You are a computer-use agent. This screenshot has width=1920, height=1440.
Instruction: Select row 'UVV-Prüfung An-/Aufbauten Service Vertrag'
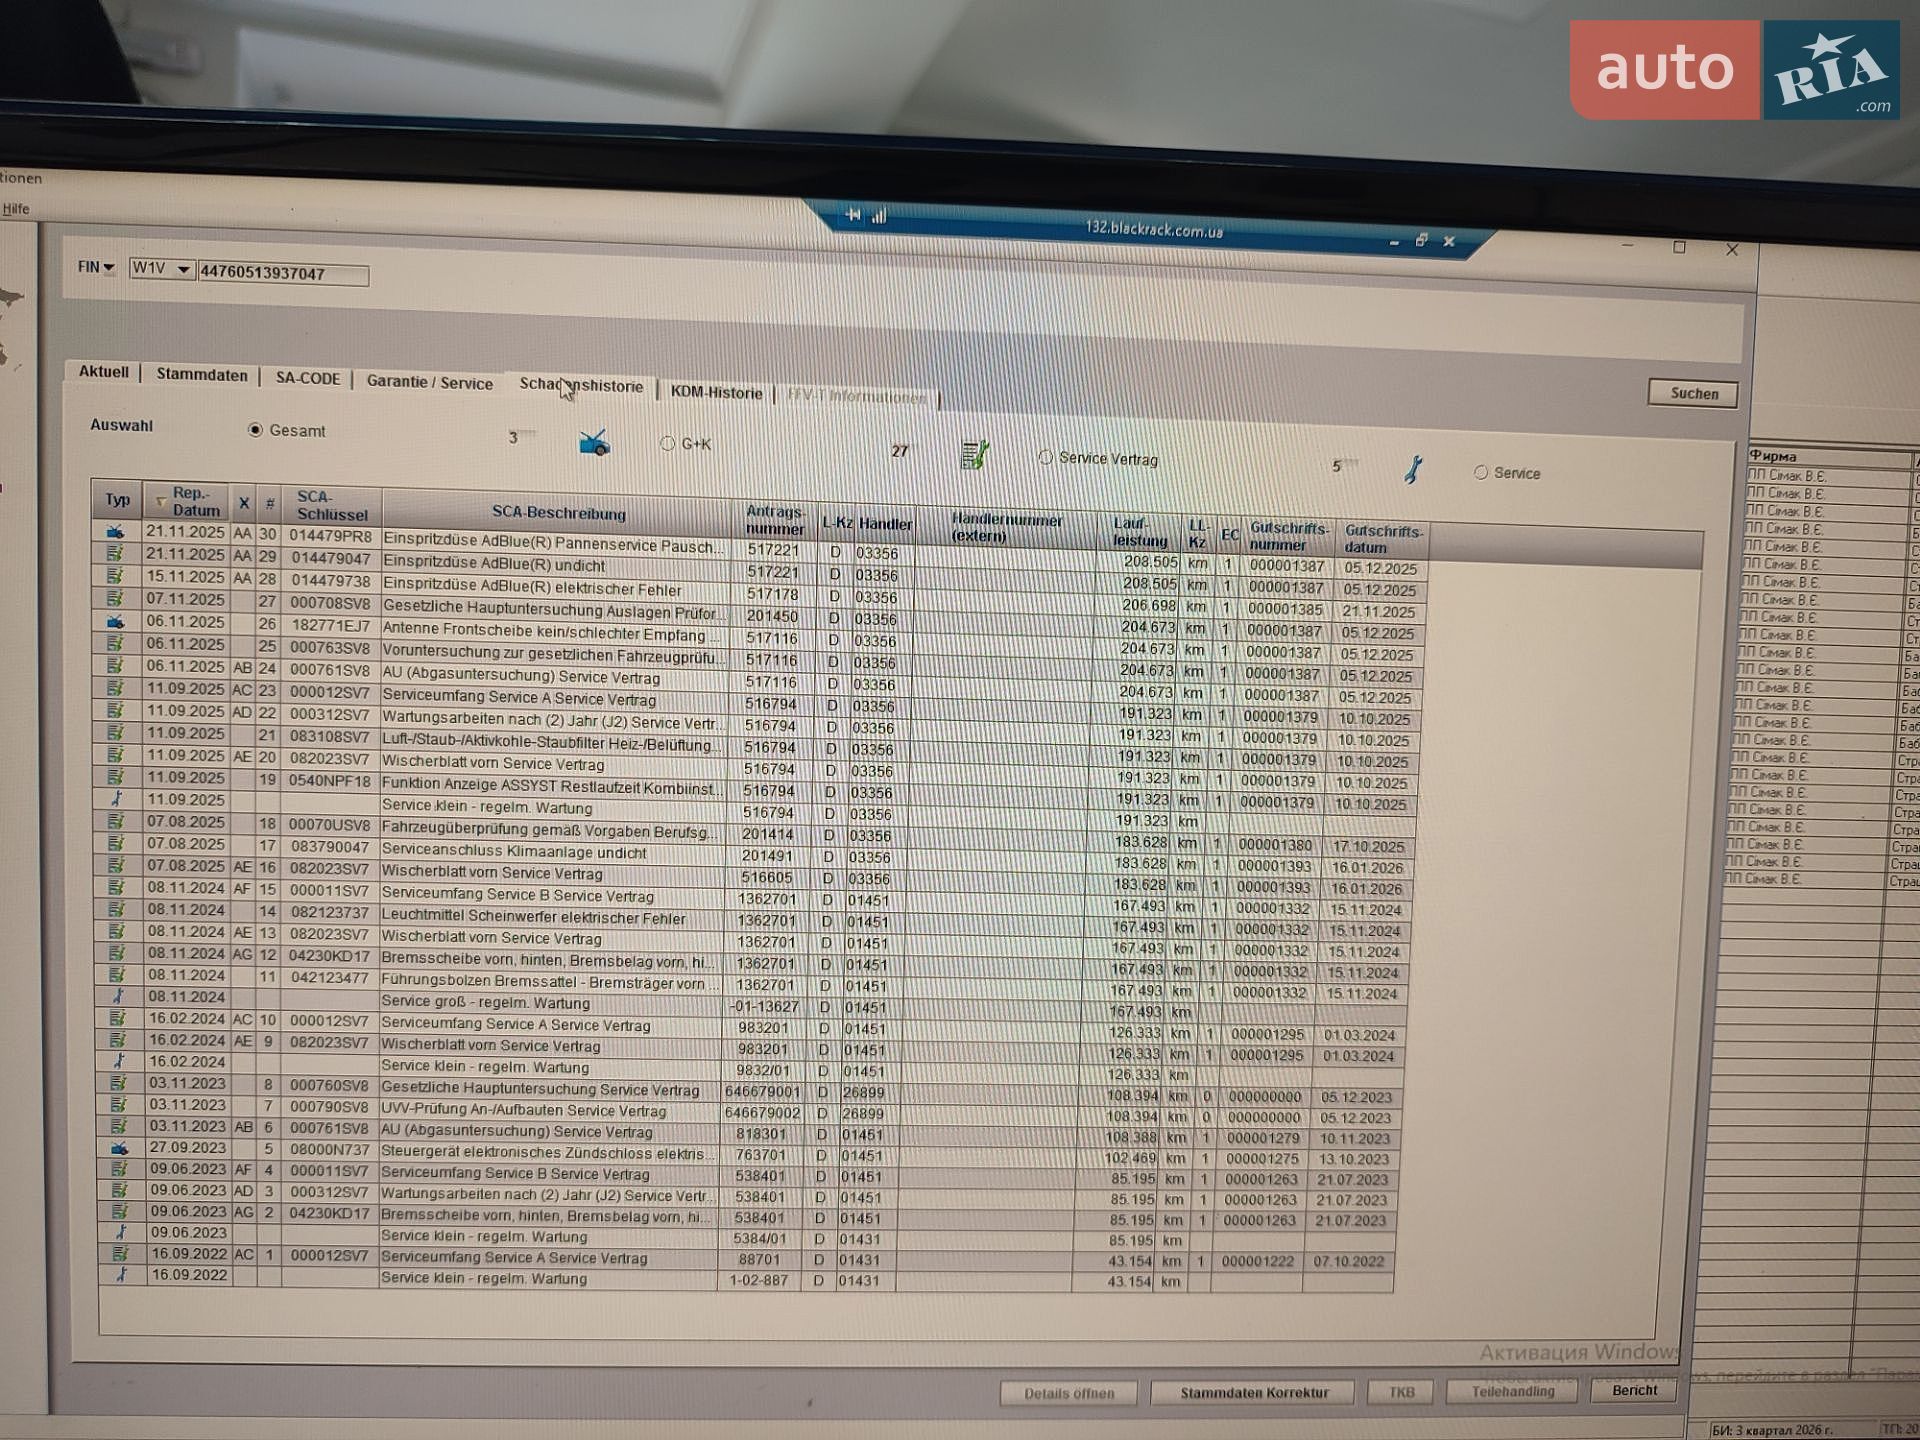tap(750, 1111)
